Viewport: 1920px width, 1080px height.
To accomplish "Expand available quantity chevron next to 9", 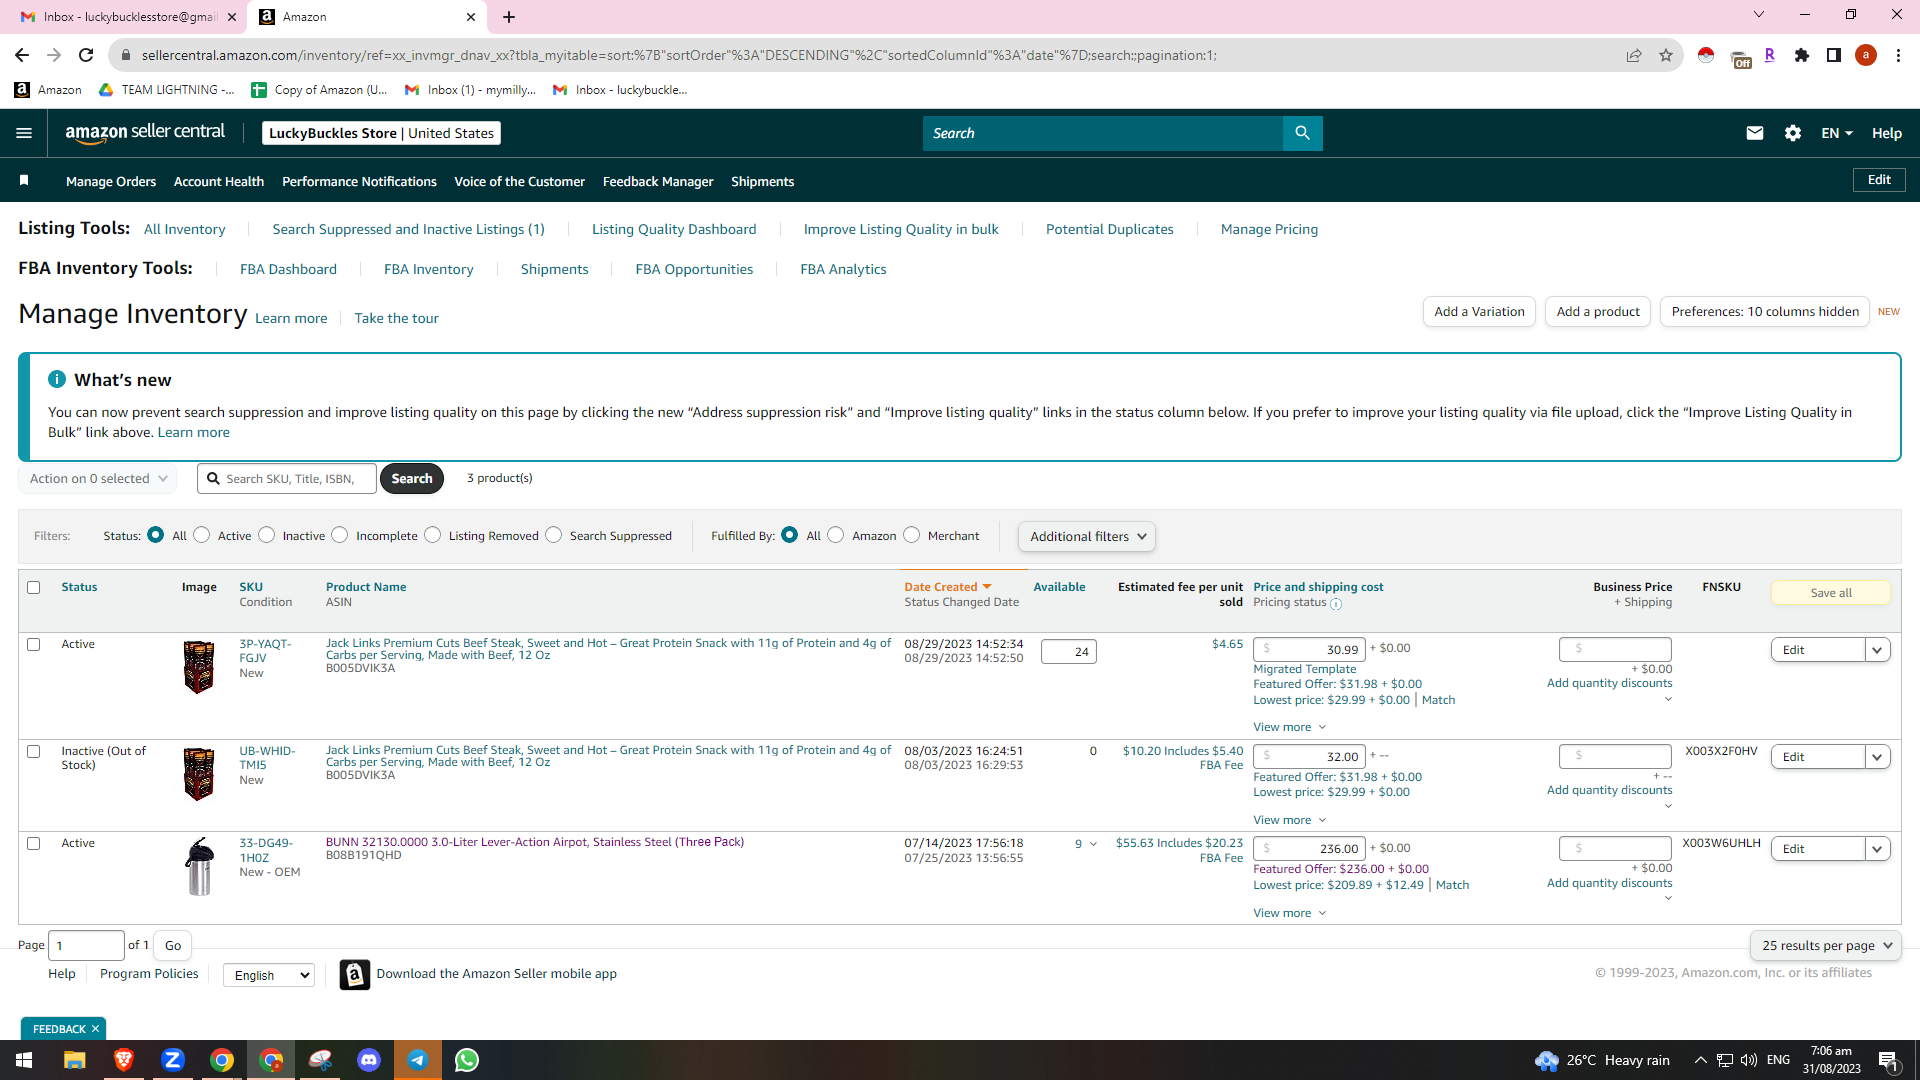I will 1093,844.
